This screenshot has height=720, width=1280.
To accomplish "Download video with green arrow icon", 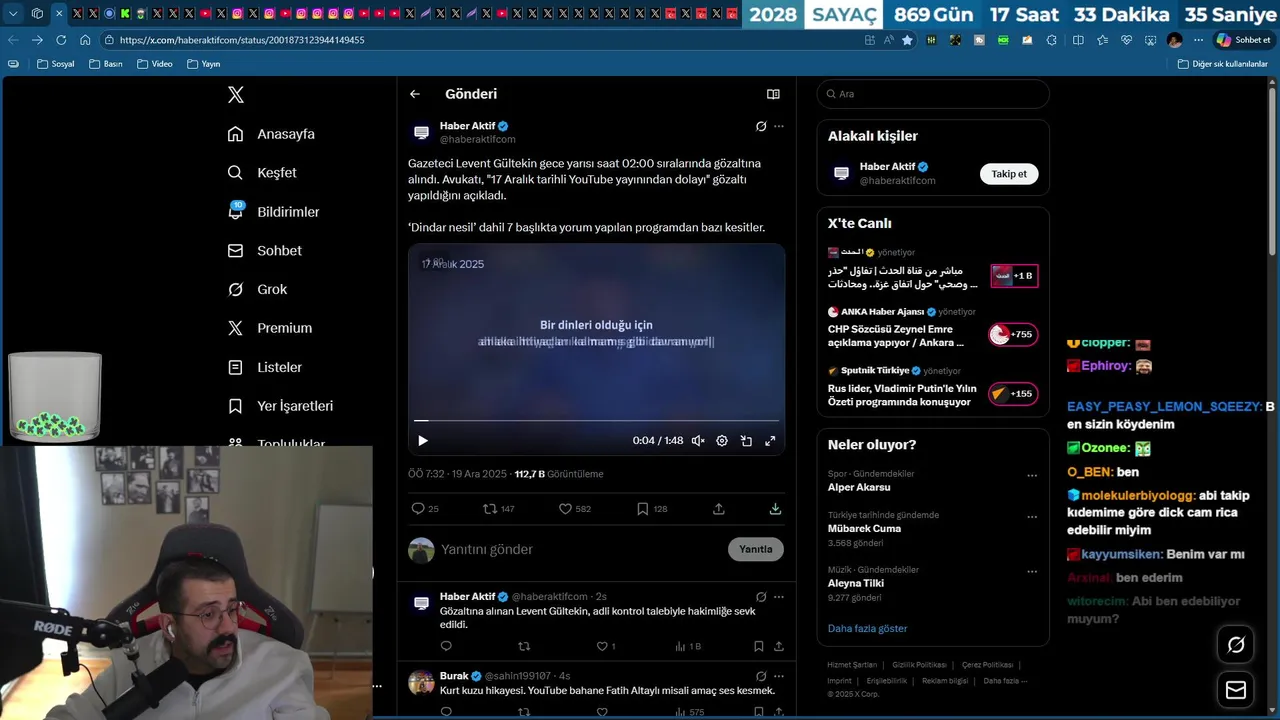I will 775,509.
